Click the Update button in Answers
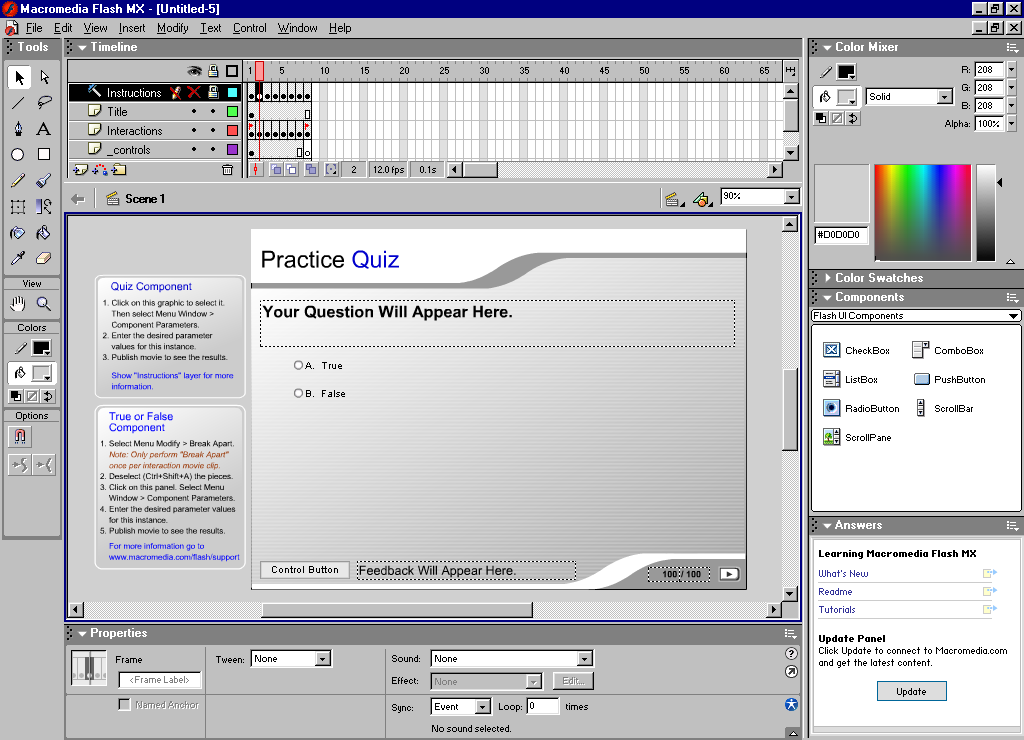 912,691
